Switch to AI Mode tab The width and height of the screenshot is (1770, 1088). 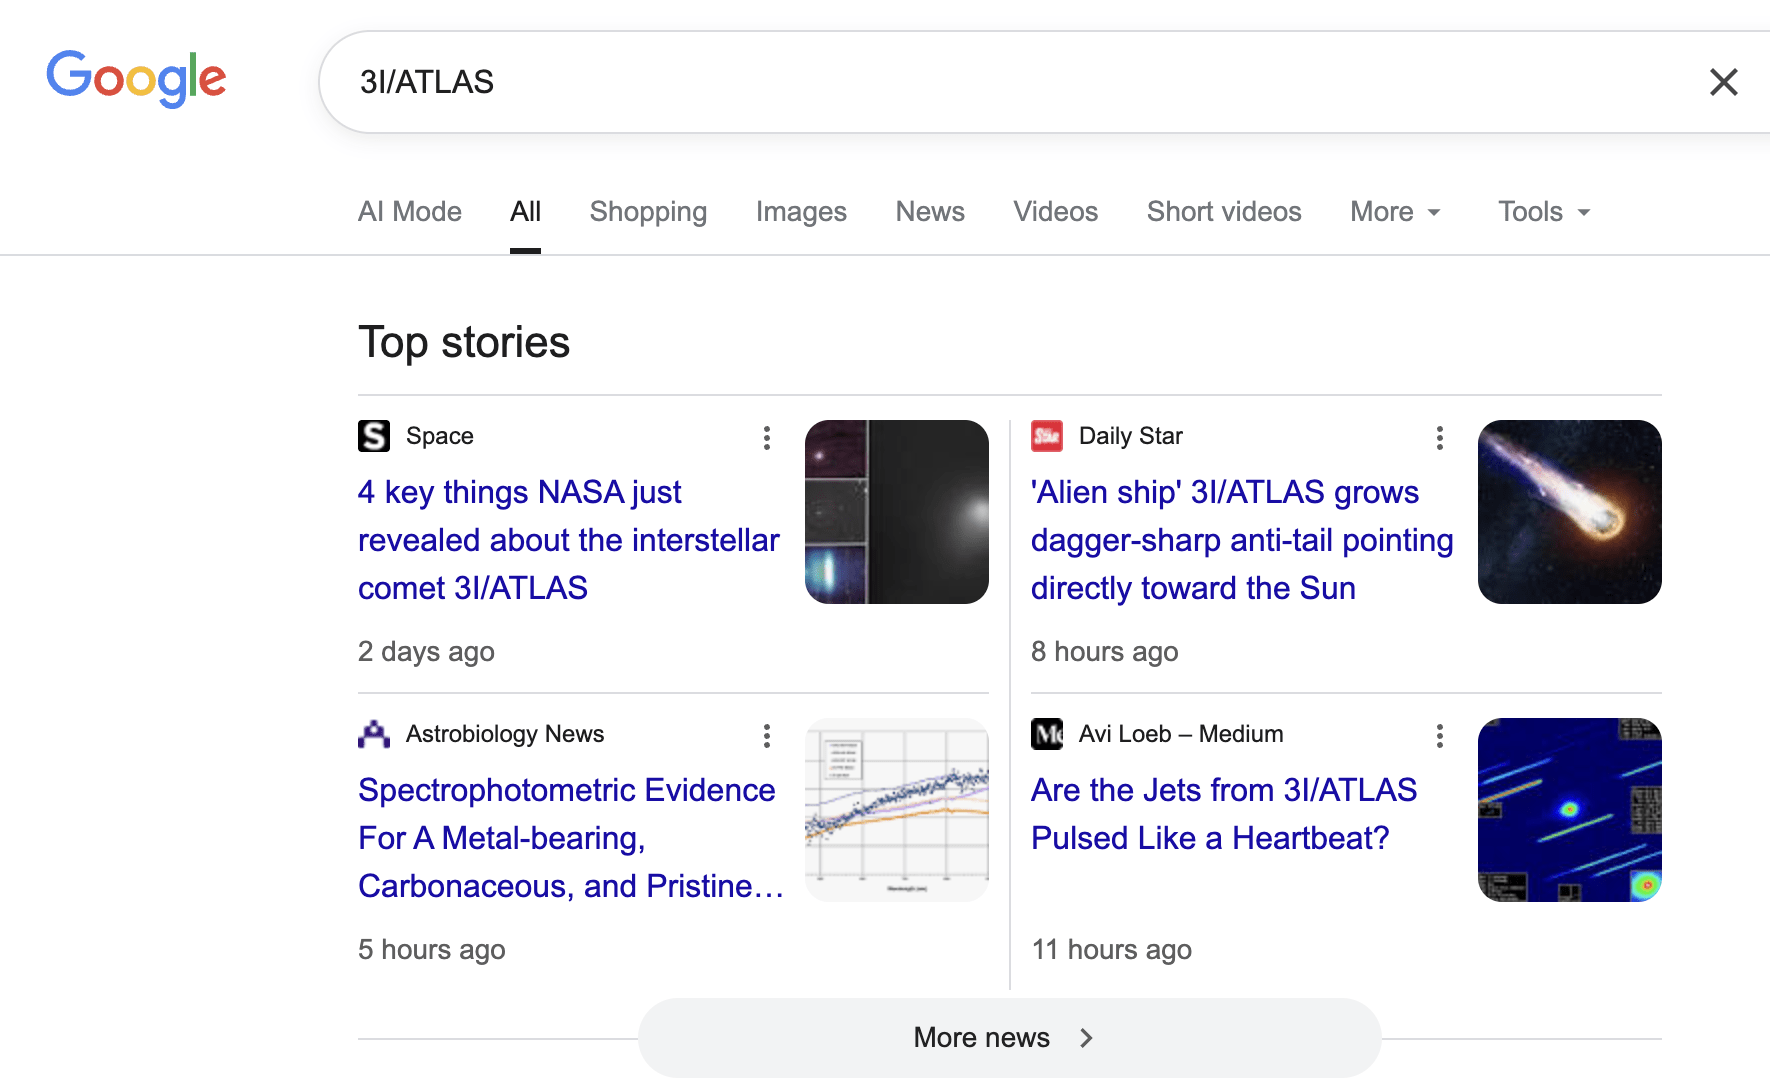tap(410, 212)
